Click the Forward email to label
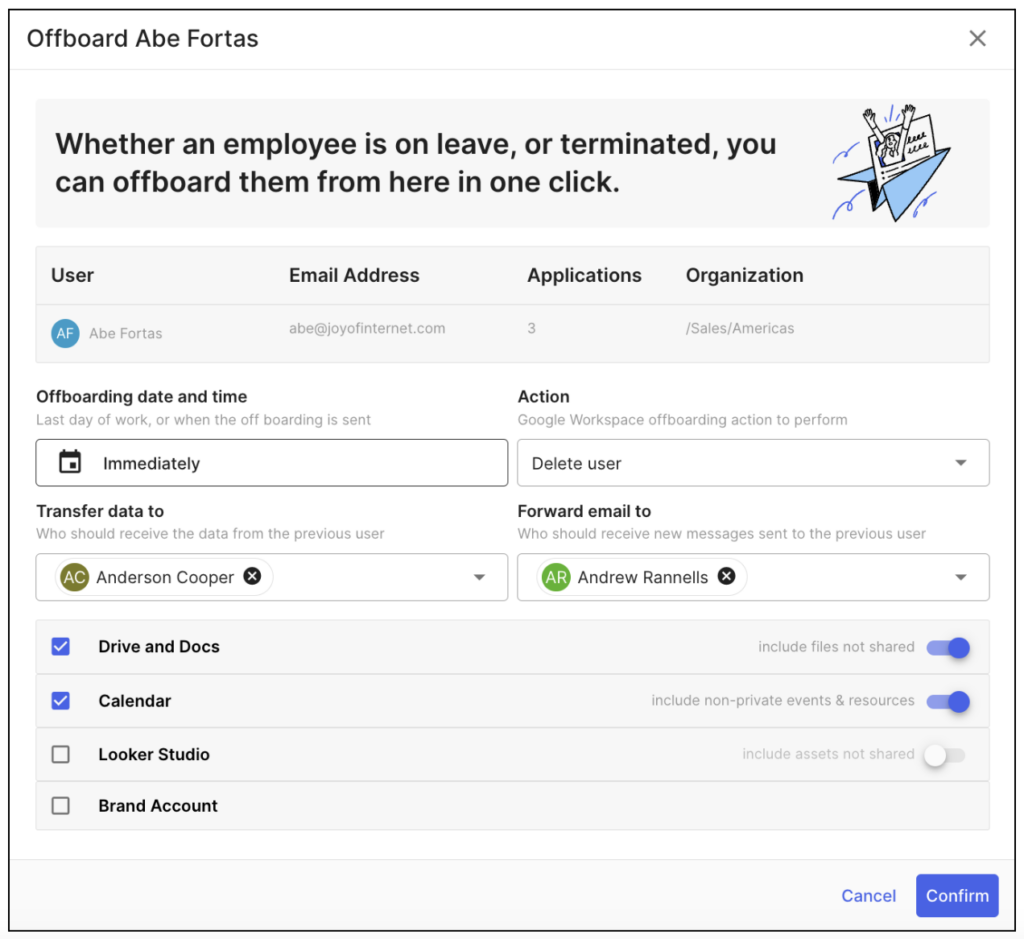This screenshot has height=939, width=1024. [x=584, y=511]
